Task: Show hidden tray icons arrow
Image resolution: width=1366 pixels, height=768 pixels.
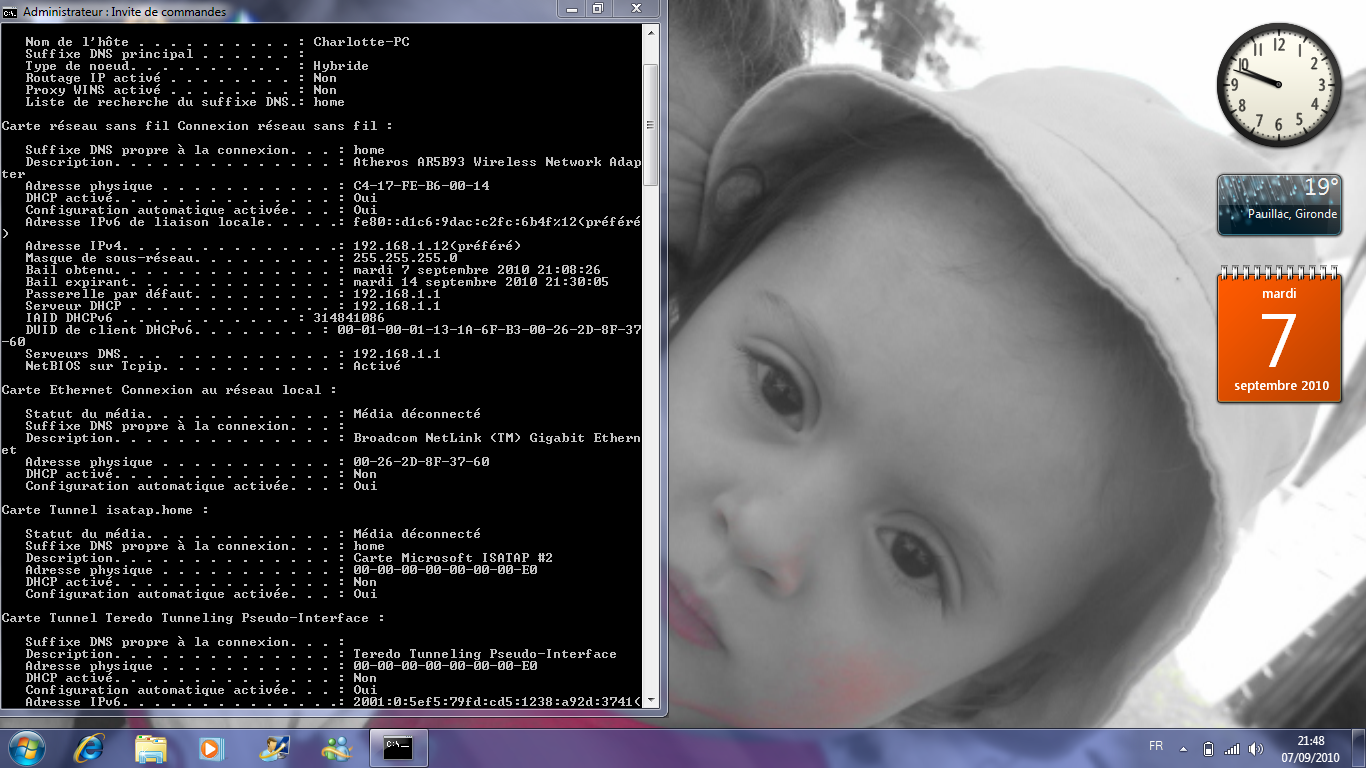Action: [x=1184, y=748]
